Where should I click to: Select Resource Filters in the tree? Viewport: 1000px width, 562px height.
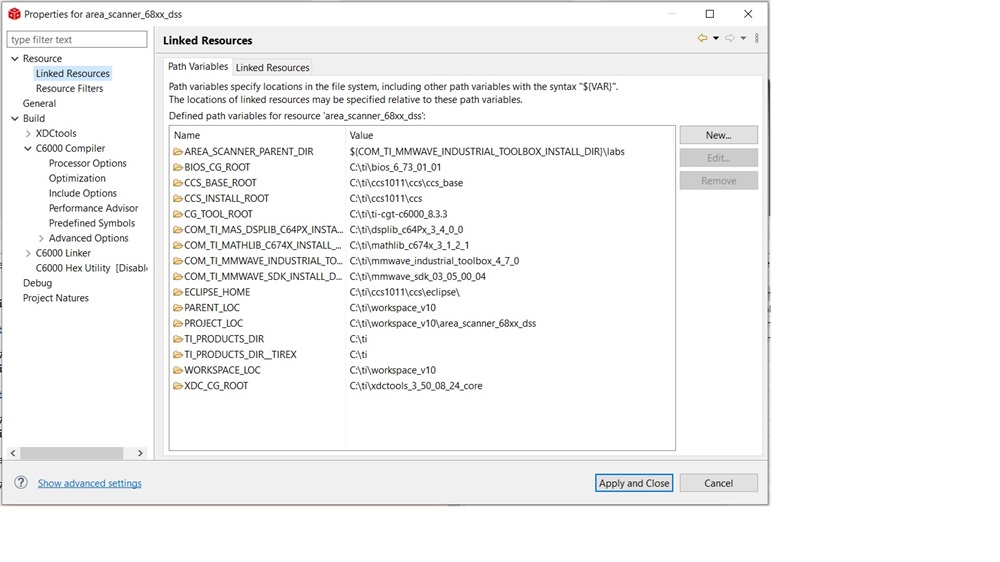pos(70,89)
